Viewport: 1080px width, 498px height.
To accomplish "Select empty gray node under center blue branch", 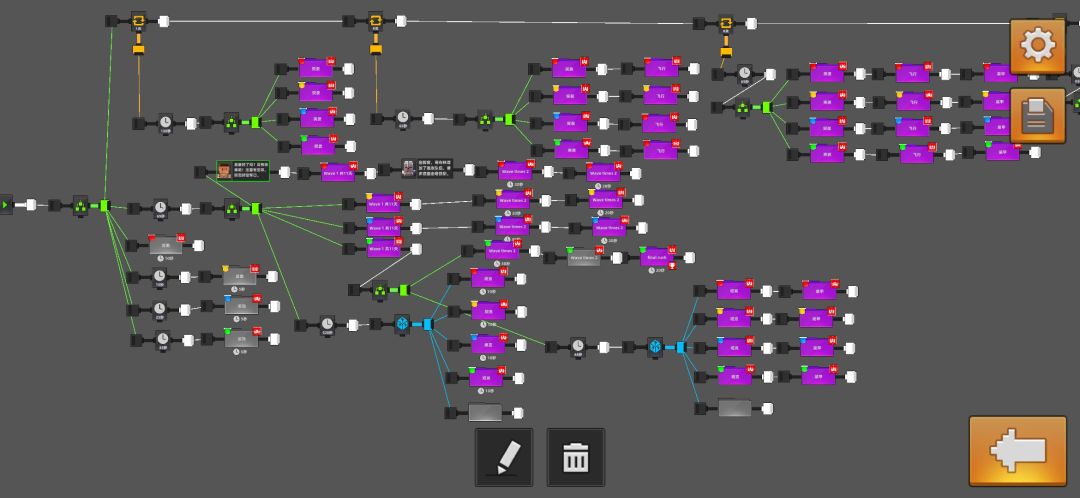I will (x=485, y=413).
